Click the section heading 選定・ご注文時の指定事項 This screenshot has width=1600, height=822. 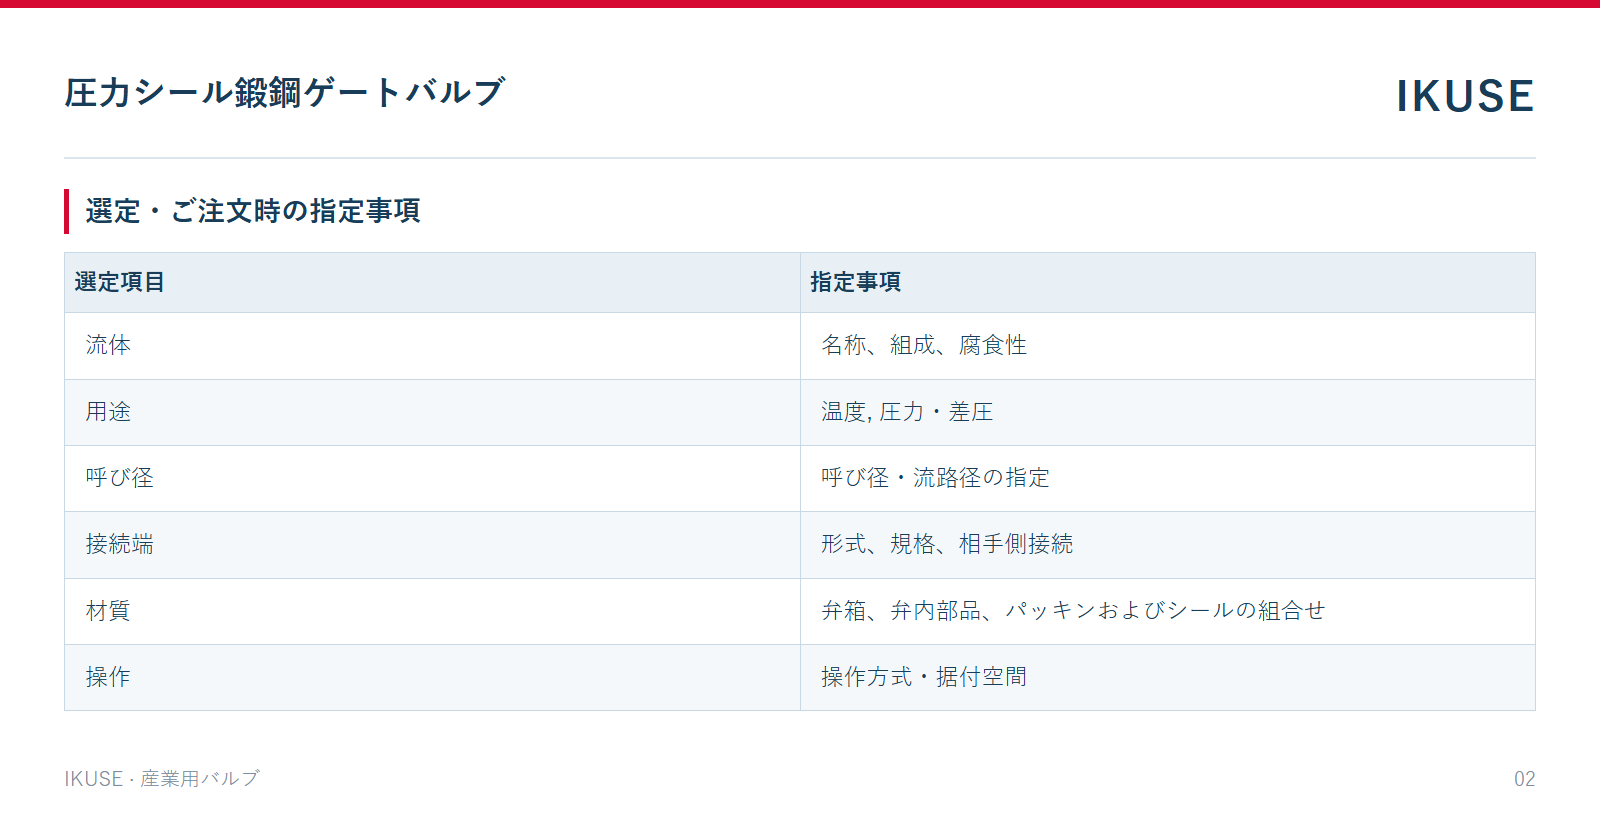253,211
